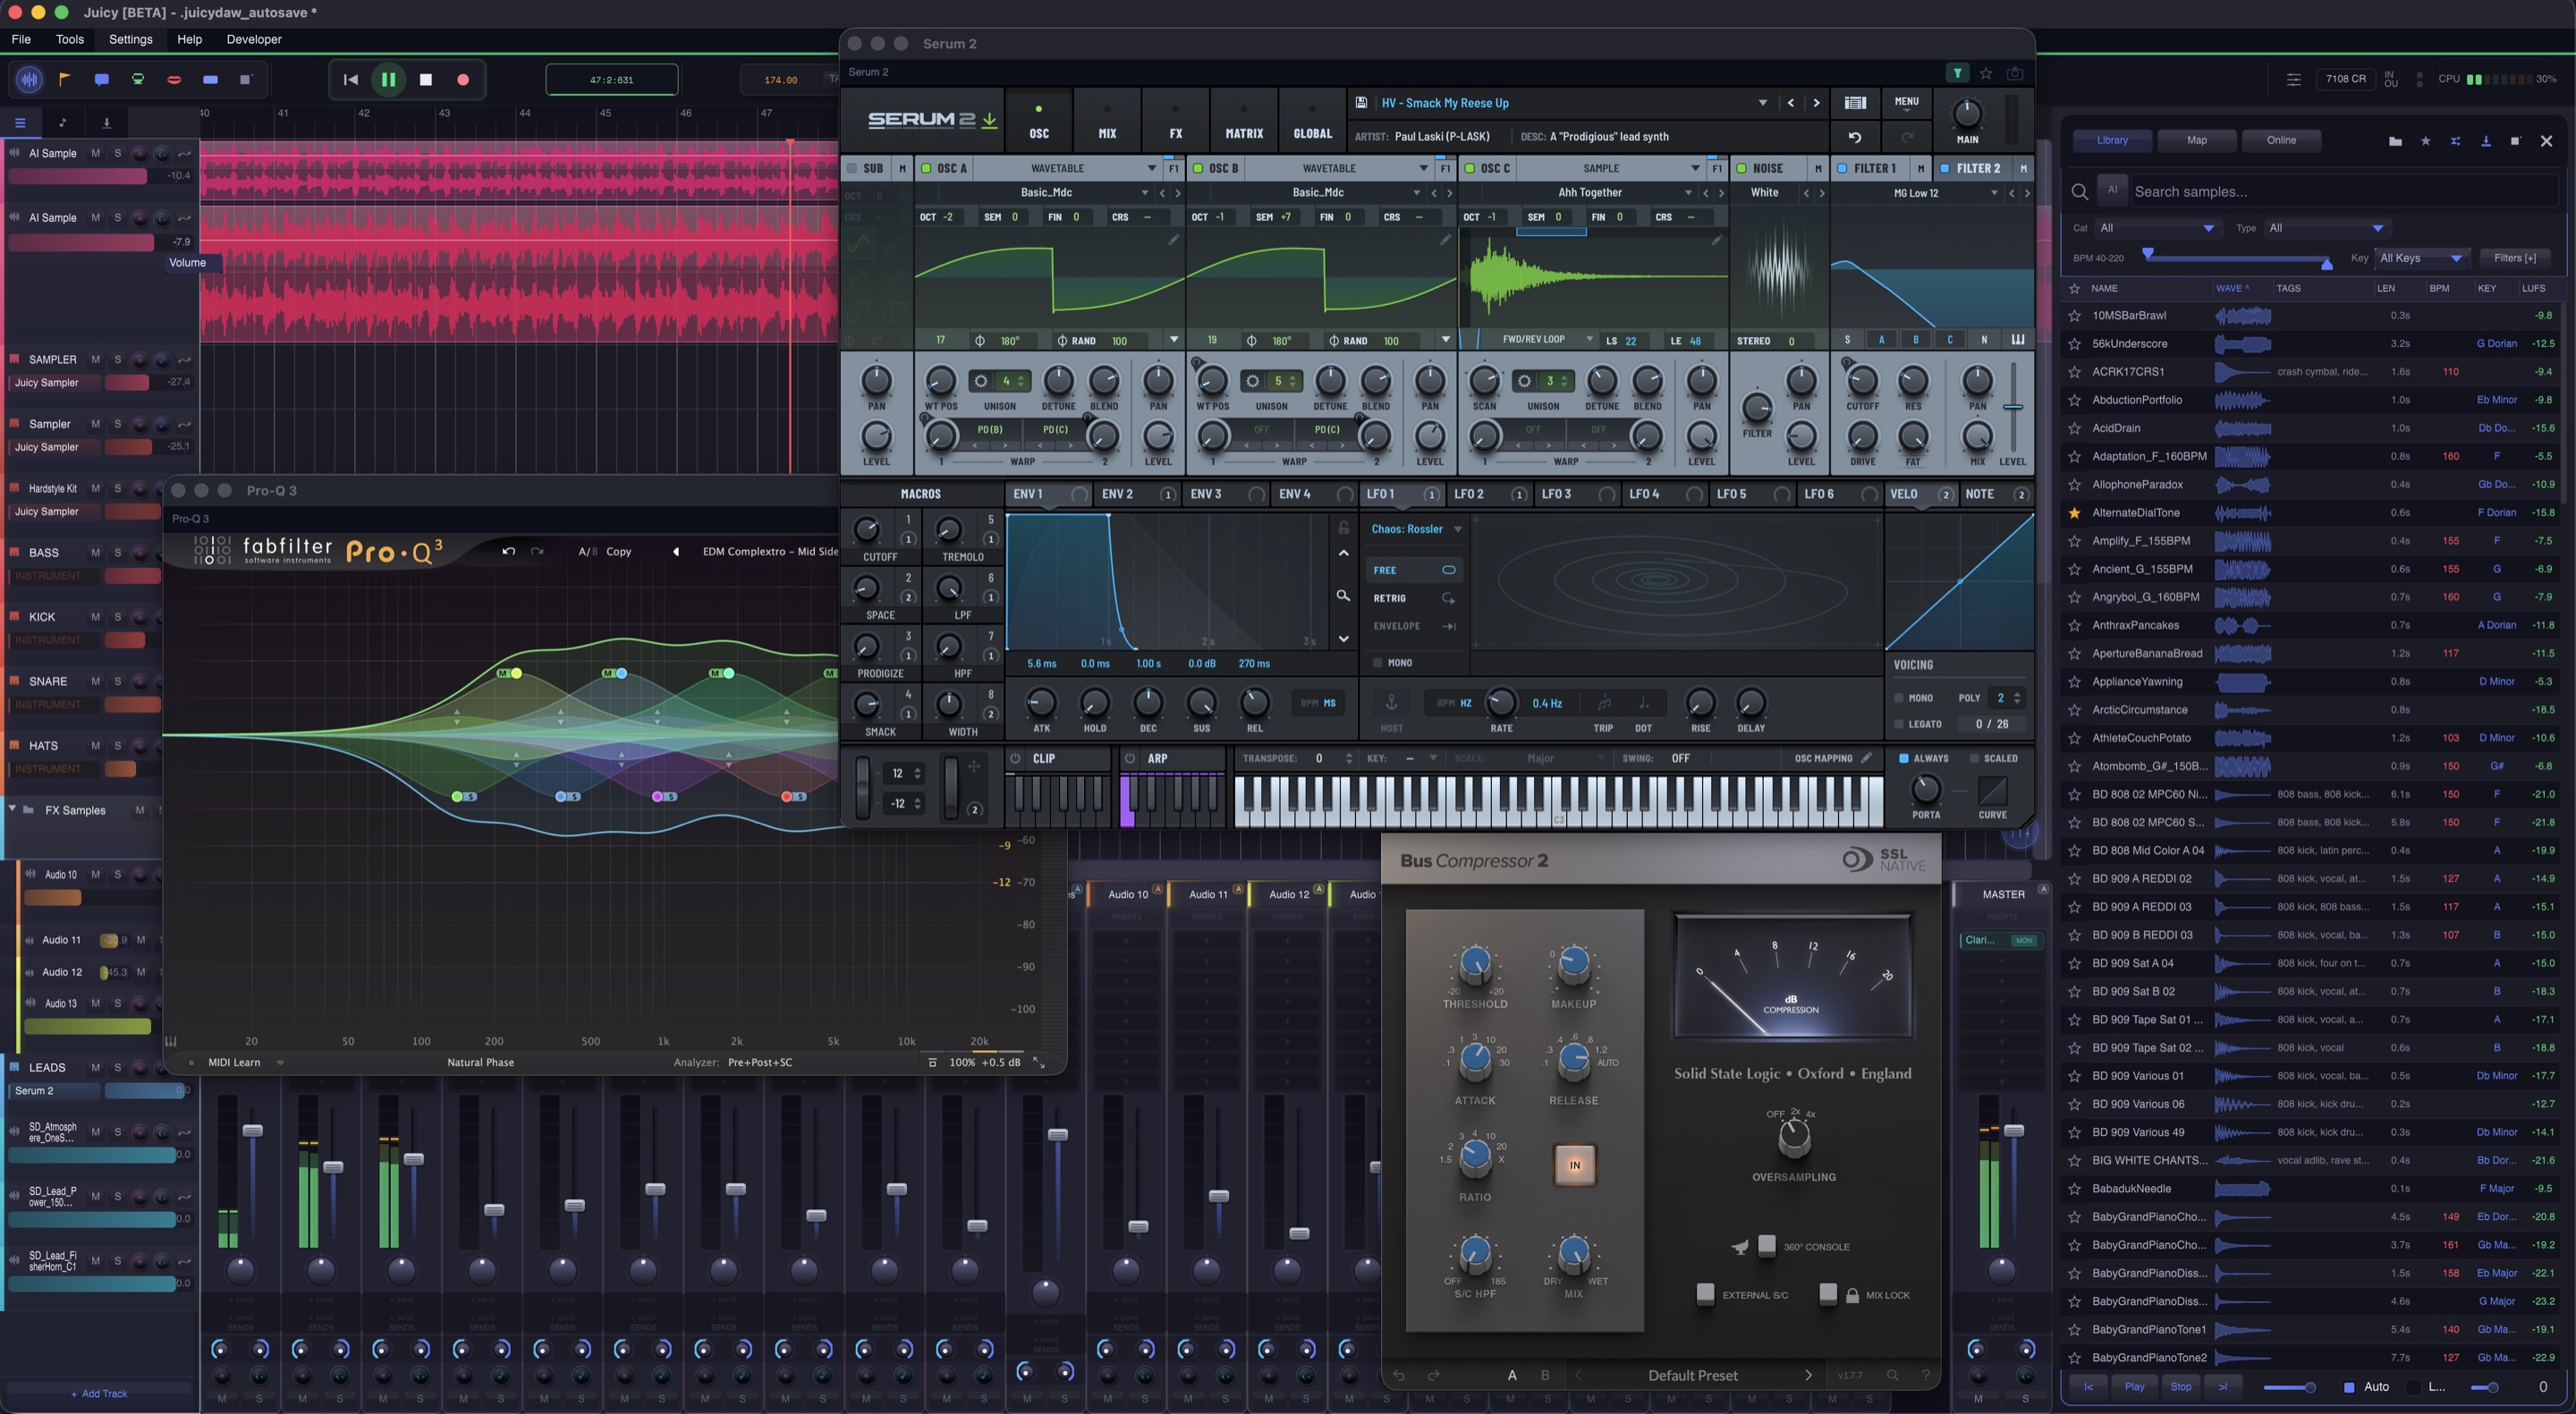Viewport: 2576px width, 1414px height.
Task: Click the Serum LFO host anchor icon
Action: (x=1391, y=702)
